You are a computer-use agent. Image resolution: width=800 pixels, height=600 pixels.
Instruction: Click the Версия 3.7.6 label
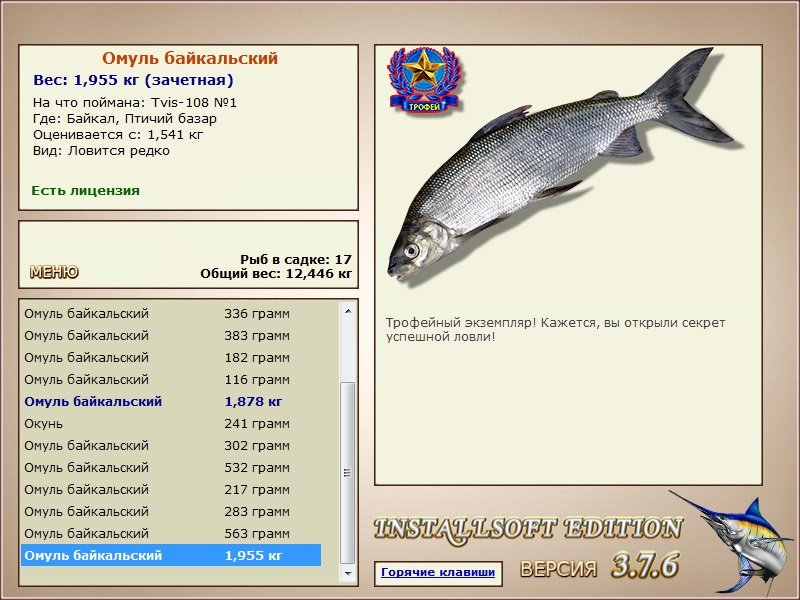point(599,566)
